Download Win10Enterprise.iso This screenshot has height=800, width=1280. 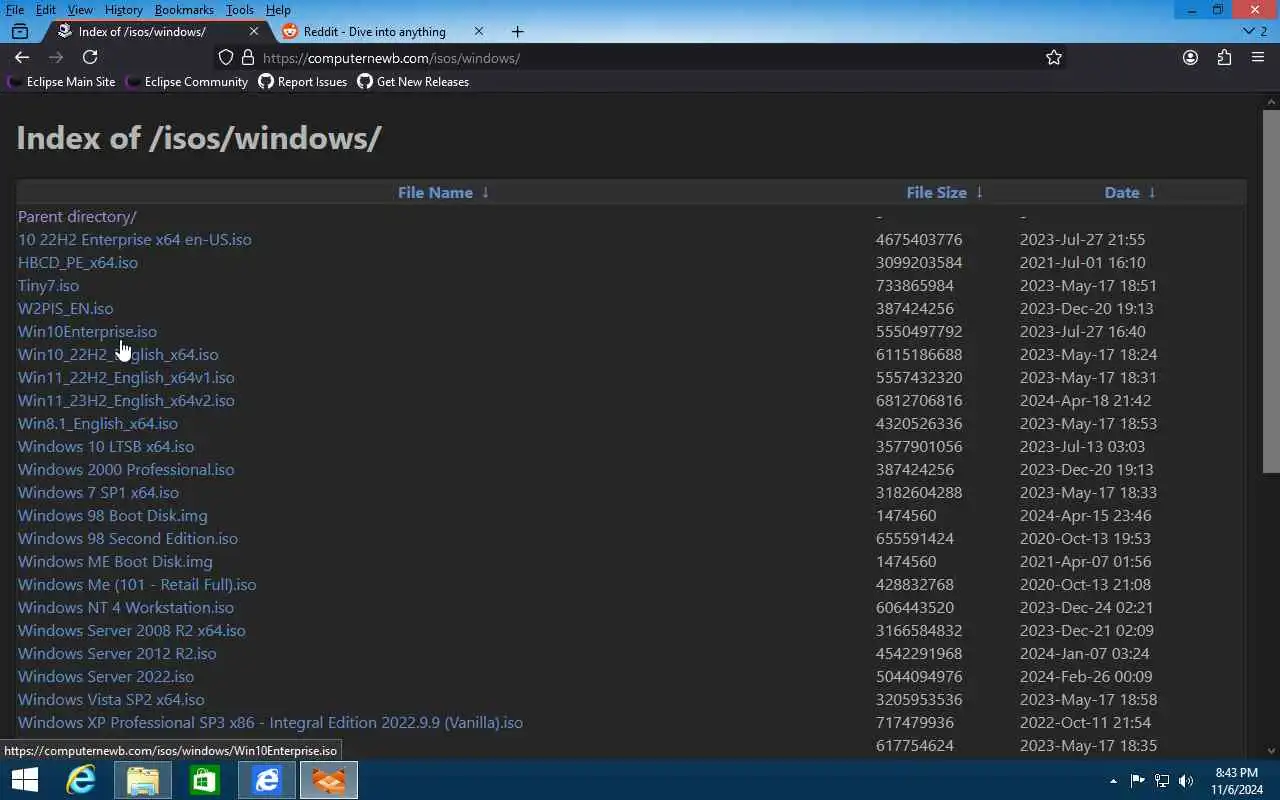(x=87, y=331)
